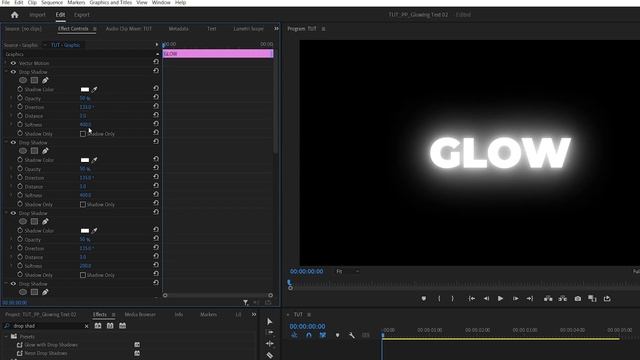Open Effect Controls panel menu

(x=95, y=29)
